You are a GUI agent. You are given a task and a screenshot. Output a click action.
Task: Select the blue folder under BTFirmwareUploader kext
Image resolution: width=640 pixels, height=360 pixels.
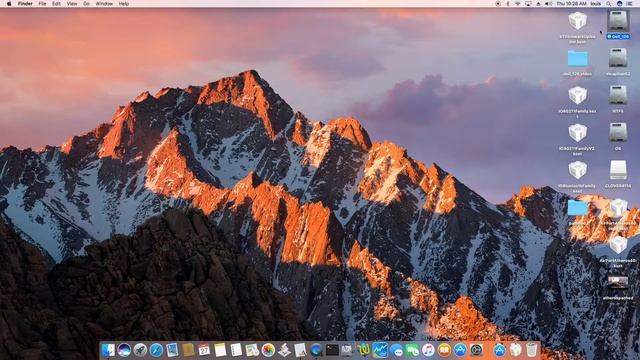(578, 58)
